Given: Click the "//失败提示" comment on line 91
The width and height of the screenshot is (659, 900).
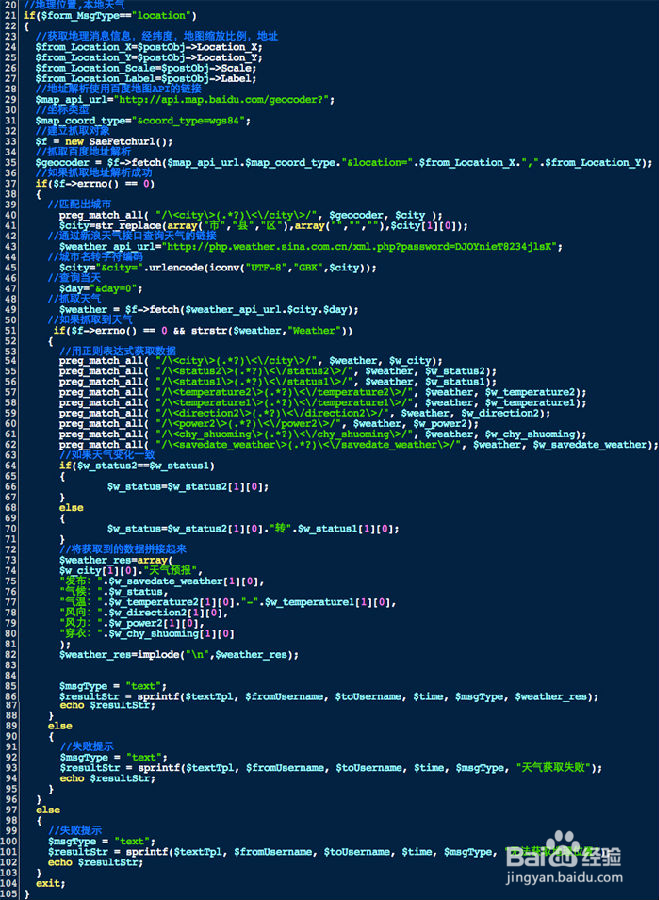Looking at the screenshot, I should pos(86,747).
